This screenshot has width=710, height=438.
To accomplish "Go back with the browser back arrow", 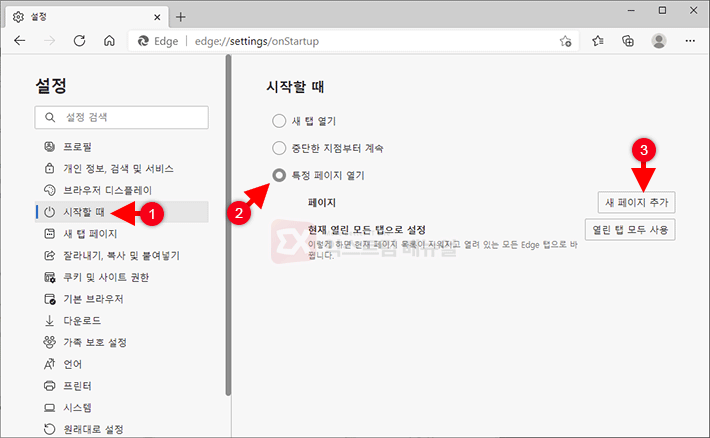I will click(19, 41).
